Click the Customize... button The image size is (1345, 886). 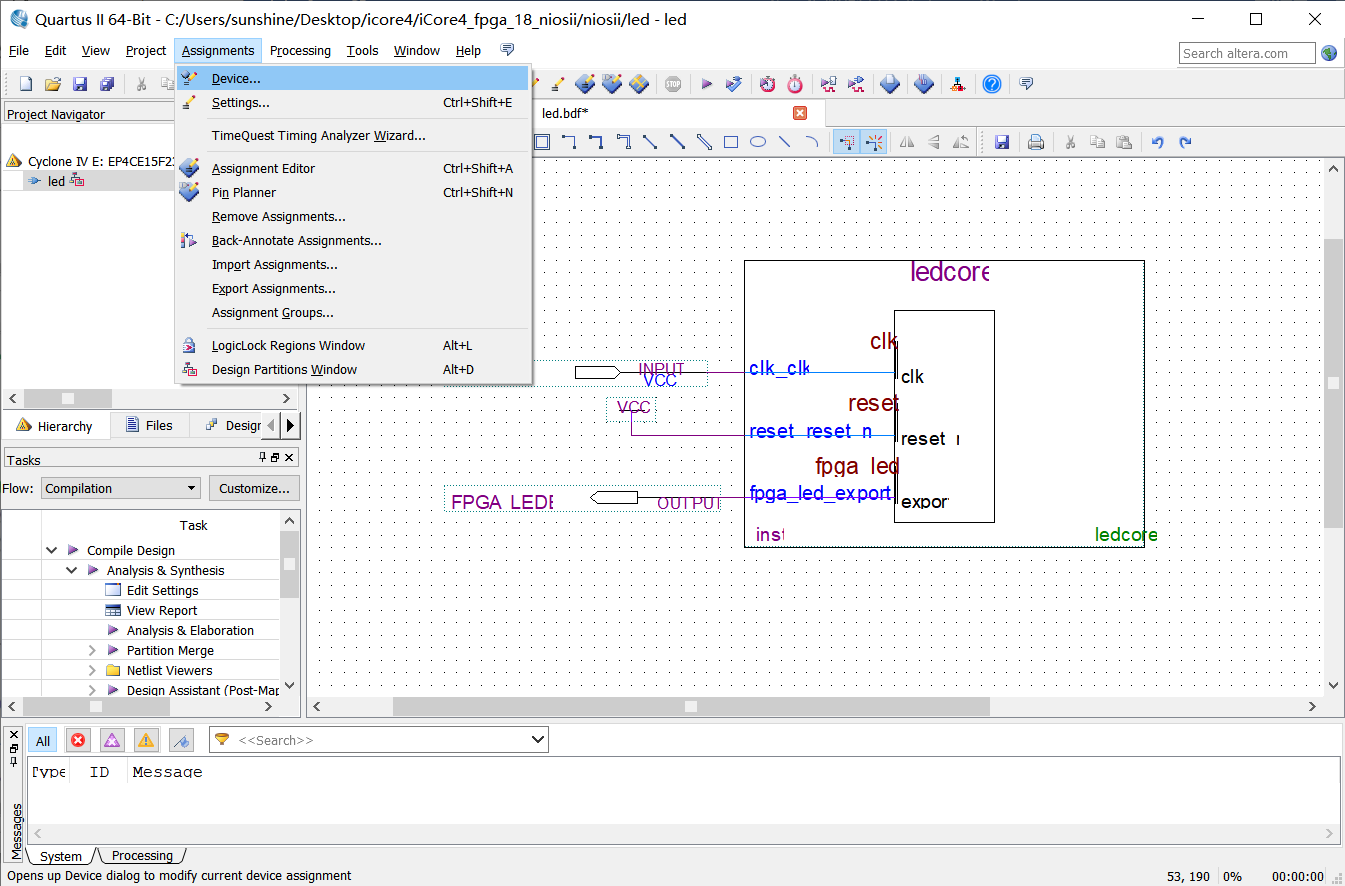(254, 488)
